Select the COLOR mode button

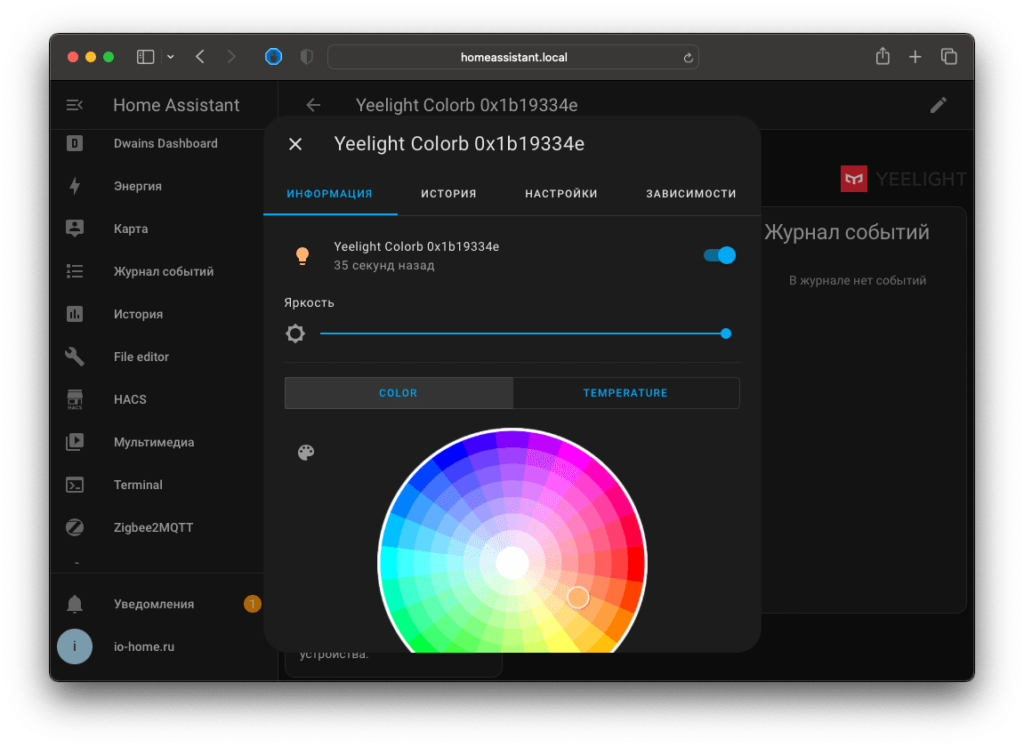click(398, 393)
